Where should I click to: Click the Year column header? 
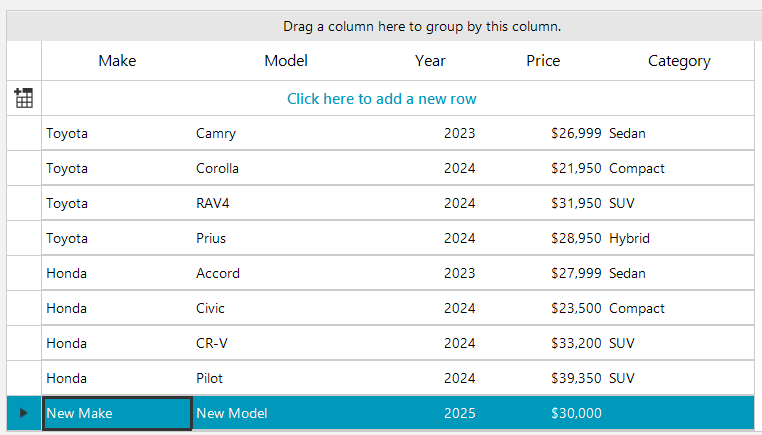[x=430, y=61]
